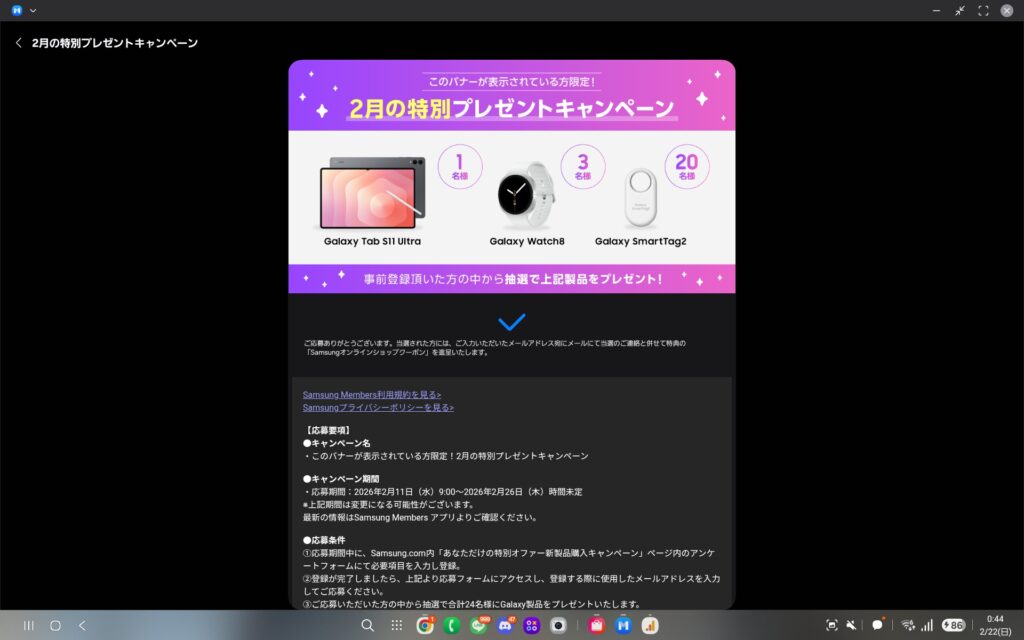The image size is (1024, 640).
Task: Open Wi-Fi status in the system tray
Action: click(x=908, y=625)
